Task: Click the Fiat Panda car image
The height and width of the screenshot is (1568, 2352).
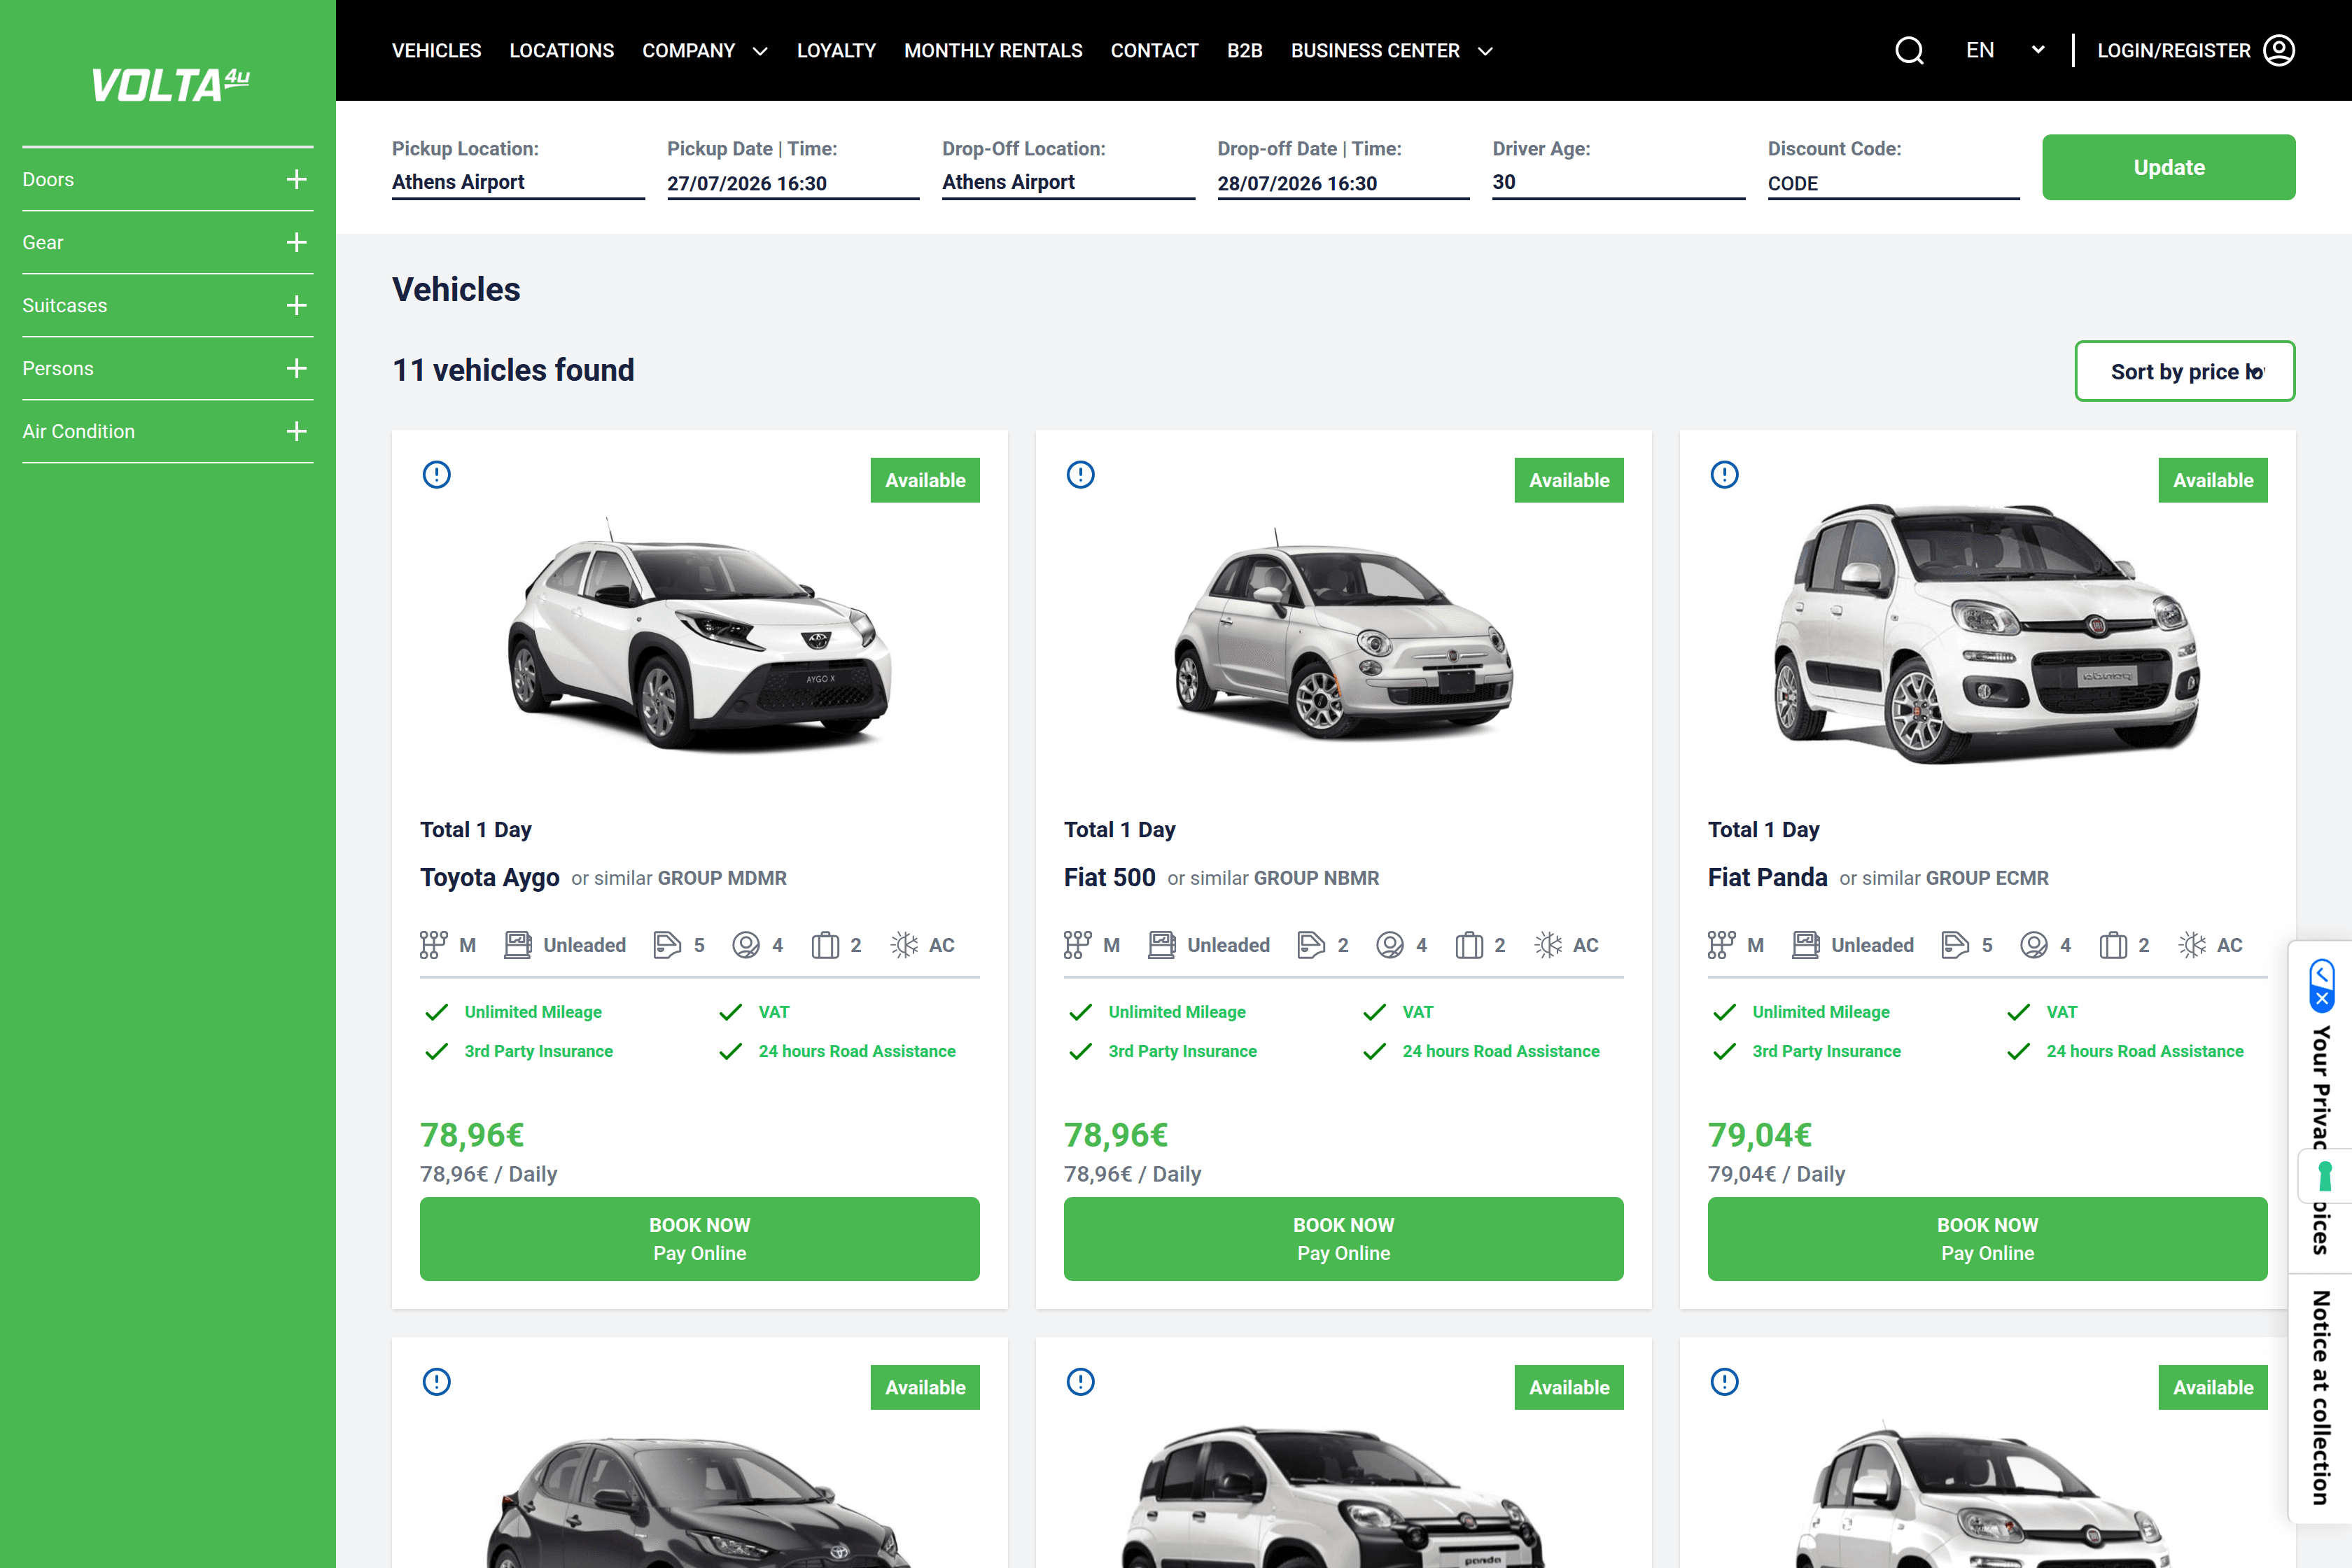Action: click(1987, 633)
